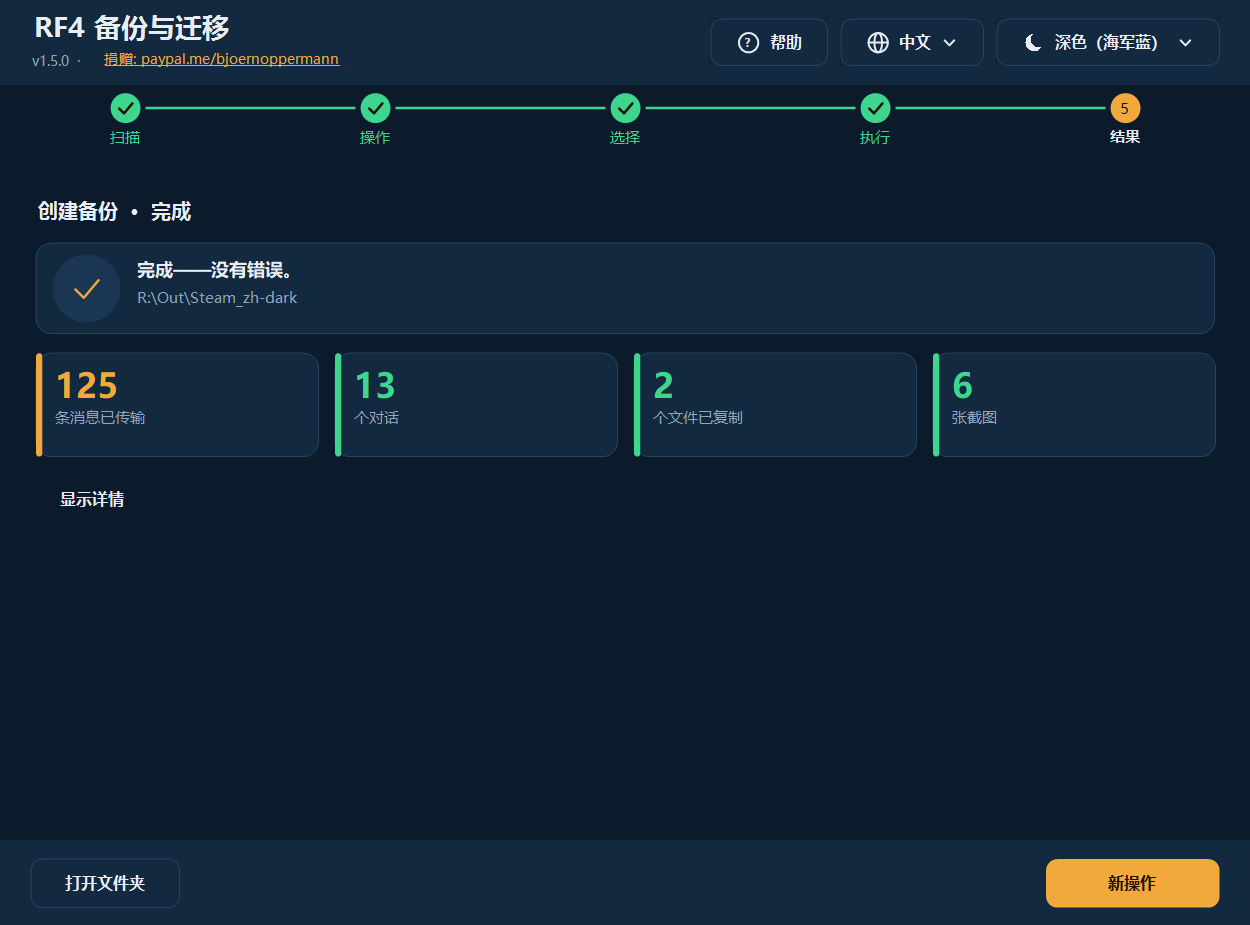Click the 2 个文件已复制 card
This screenshot has height=925, width=1250.
click(x=775, y=405)
